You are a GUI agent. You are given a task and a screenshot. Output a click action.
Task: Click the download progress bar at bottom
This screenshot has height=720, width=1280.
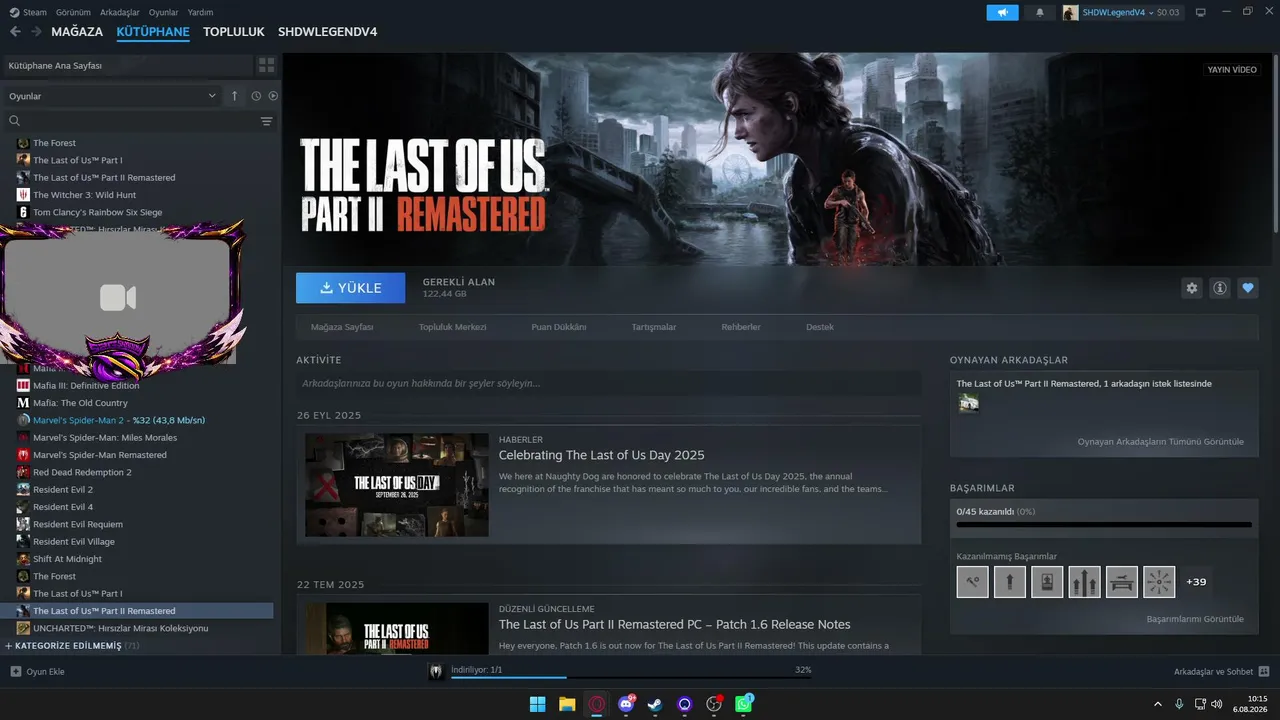(x=631, y=677)
